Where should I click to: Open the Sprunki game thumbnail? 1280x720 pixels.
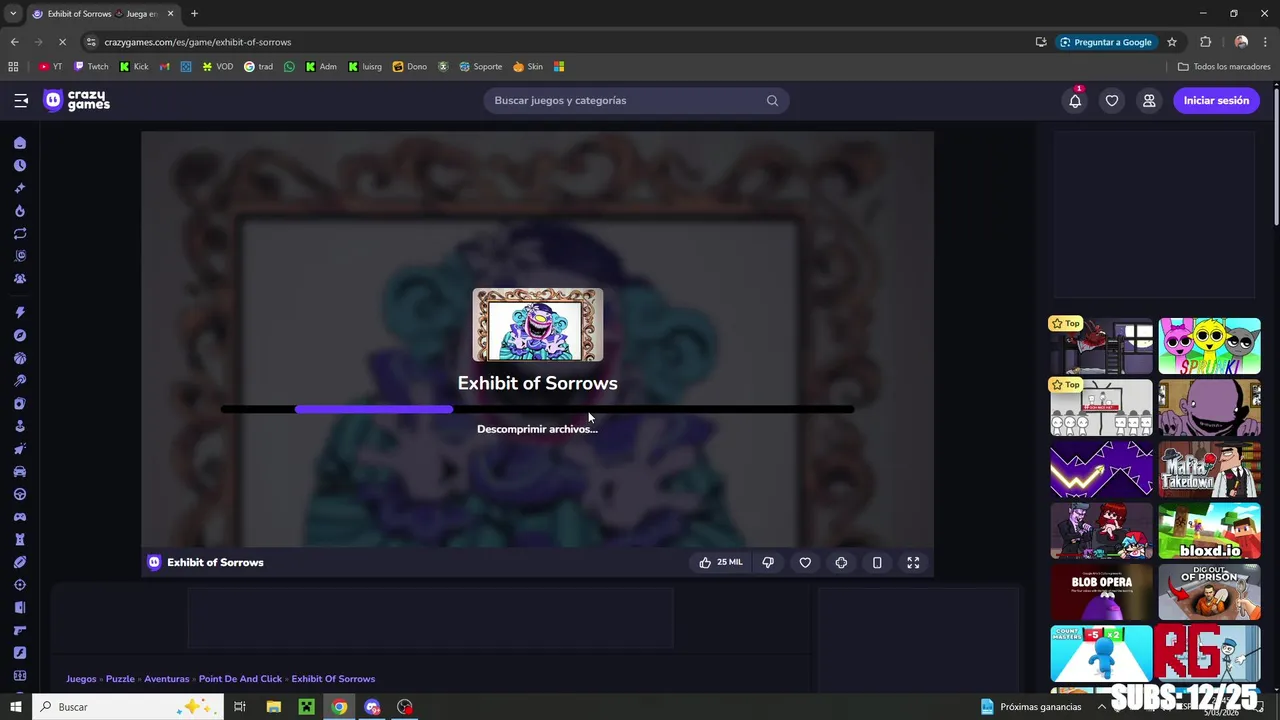click(1209, 346)
